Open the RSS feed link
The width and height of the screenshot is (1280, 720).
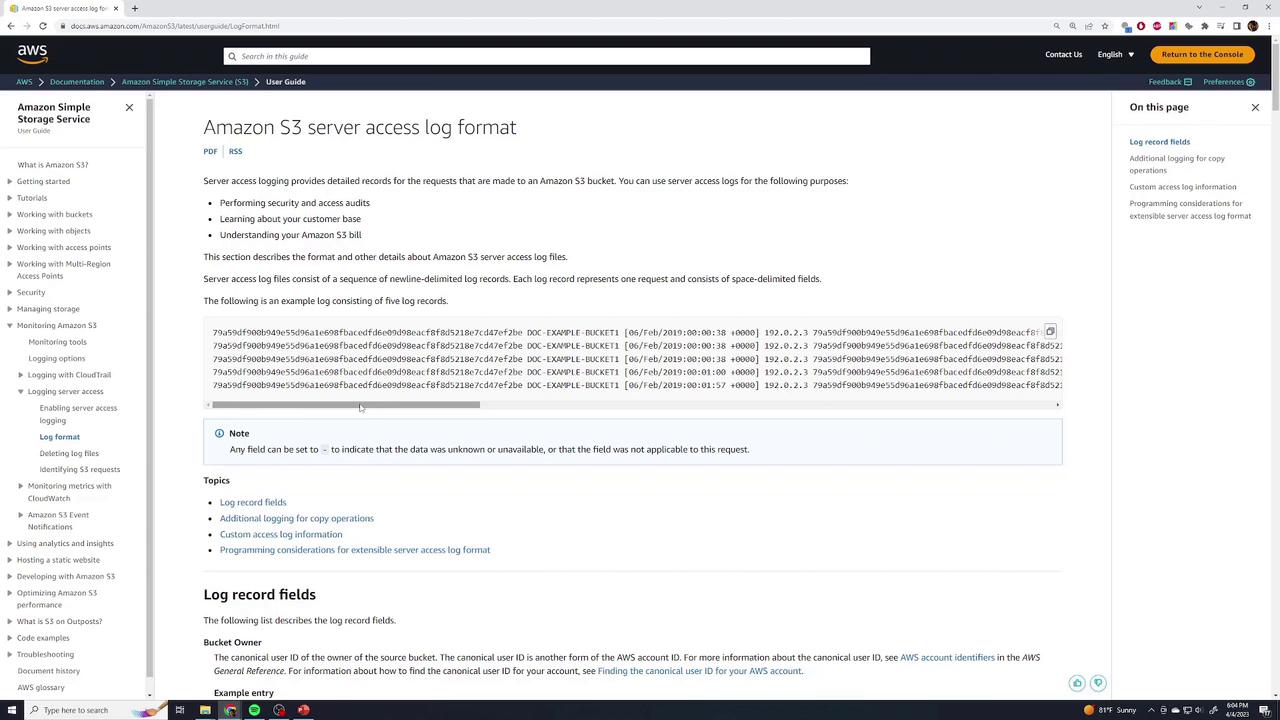pos(235,151)
